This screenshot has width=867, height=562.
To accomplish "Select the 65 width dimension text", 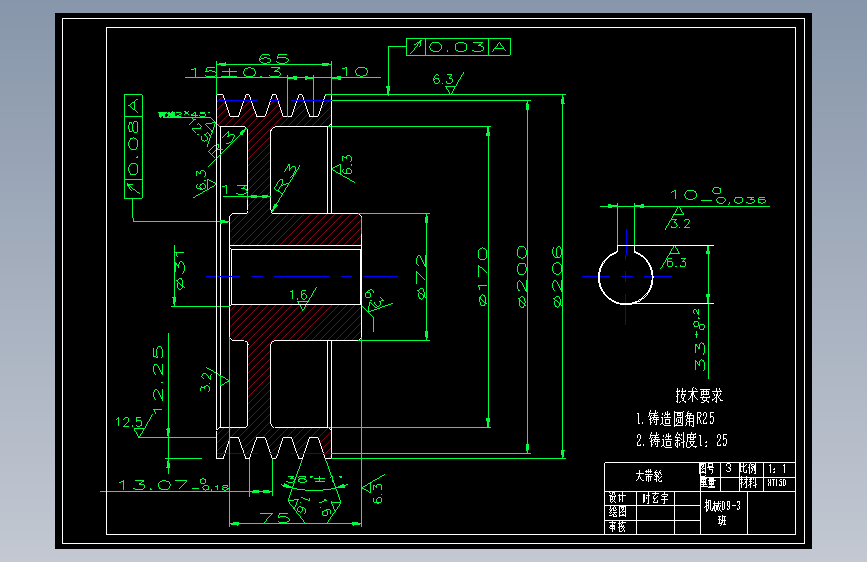I will point(274,58).
